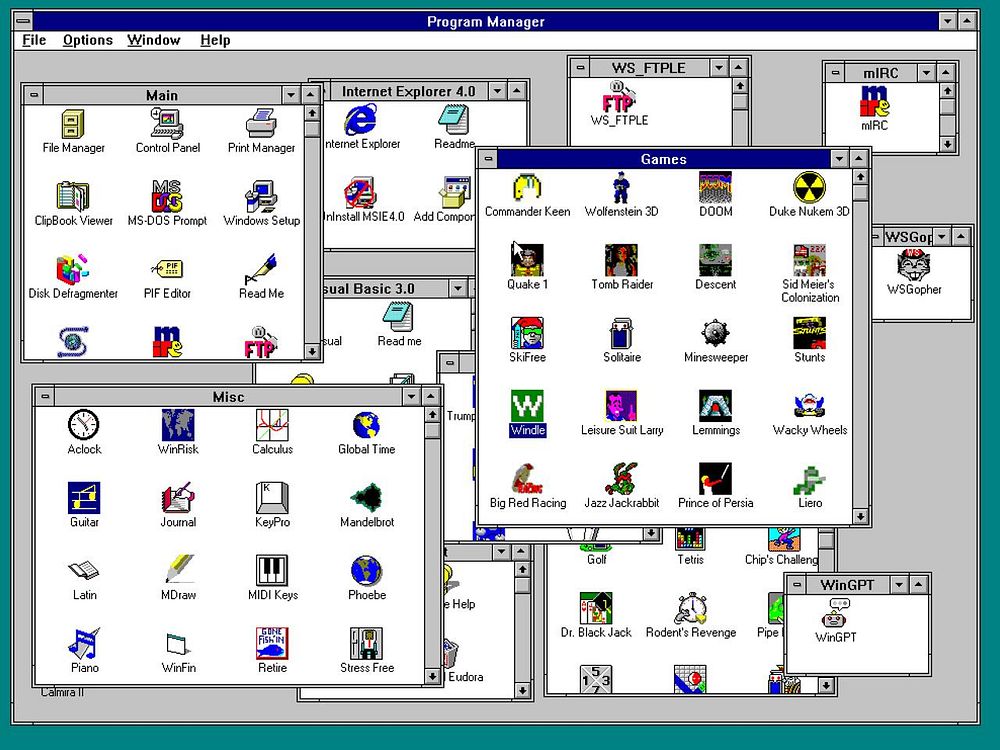The width and height of the screenshot is (1000, 750).
Task: Launch Control Panel from Main group
Action: pos(167,123)
